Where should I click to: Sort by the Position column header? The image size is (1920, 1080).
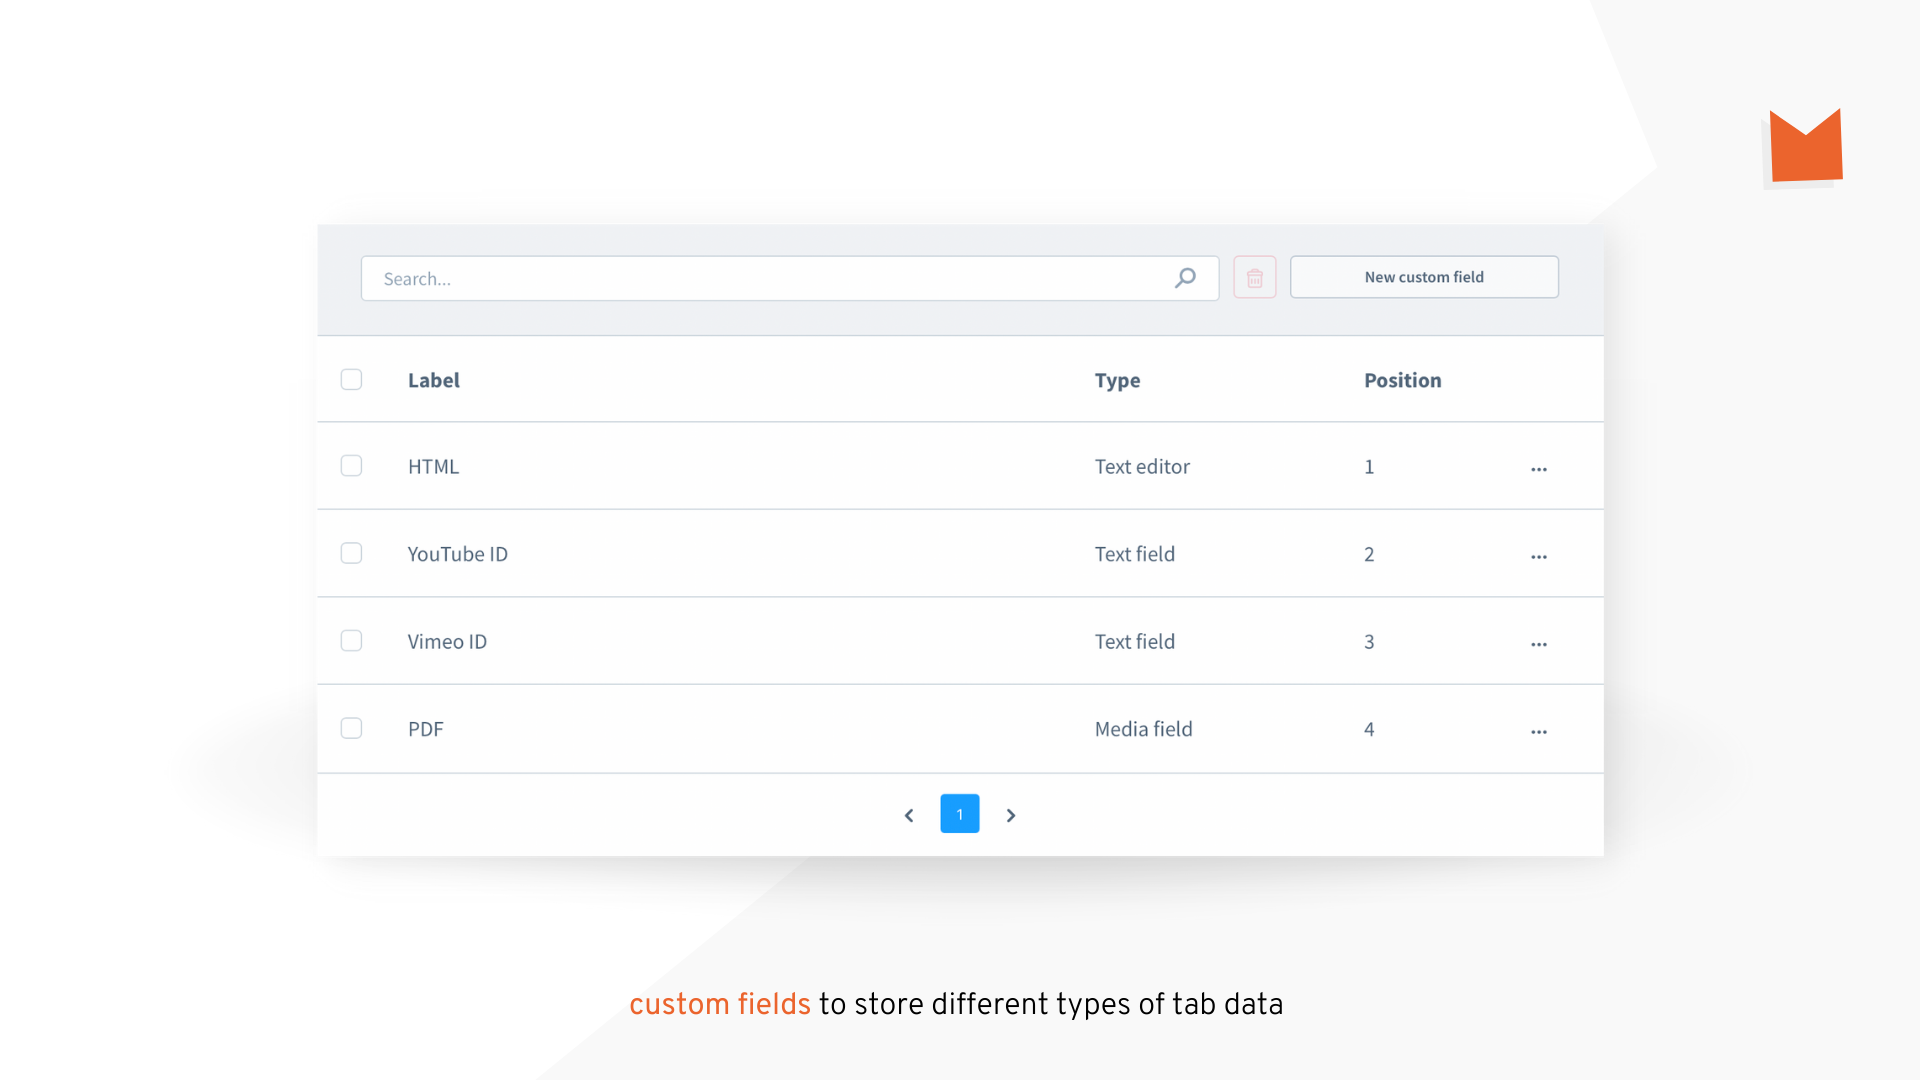[x=1403, y=380]
